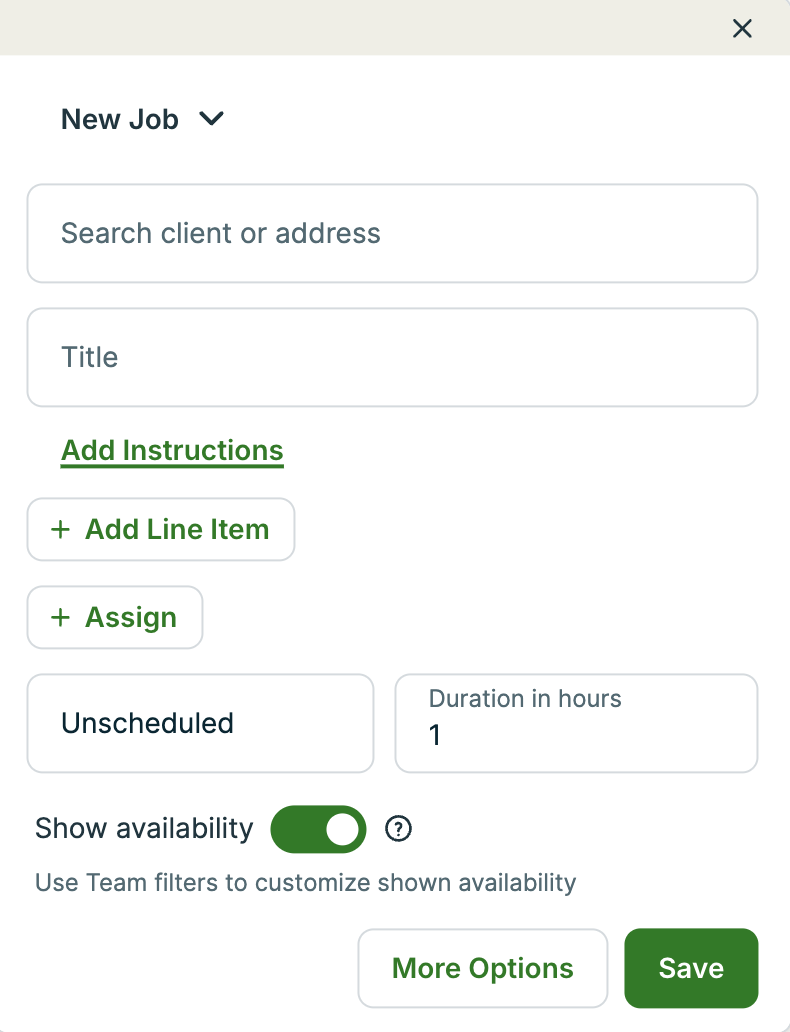Click into the Title field
This screenshot has height=1032, width=790.
pos(392,358)
